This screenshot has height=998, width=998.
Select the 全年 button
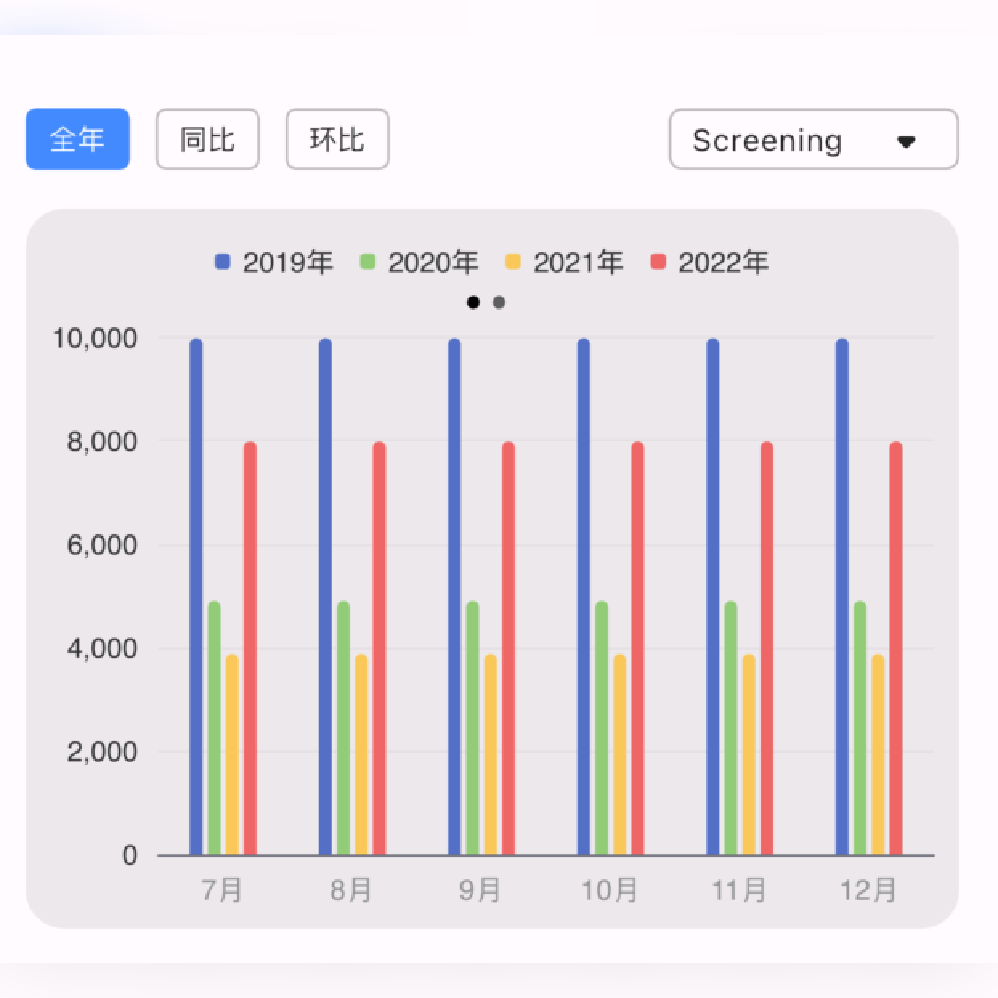77,139
